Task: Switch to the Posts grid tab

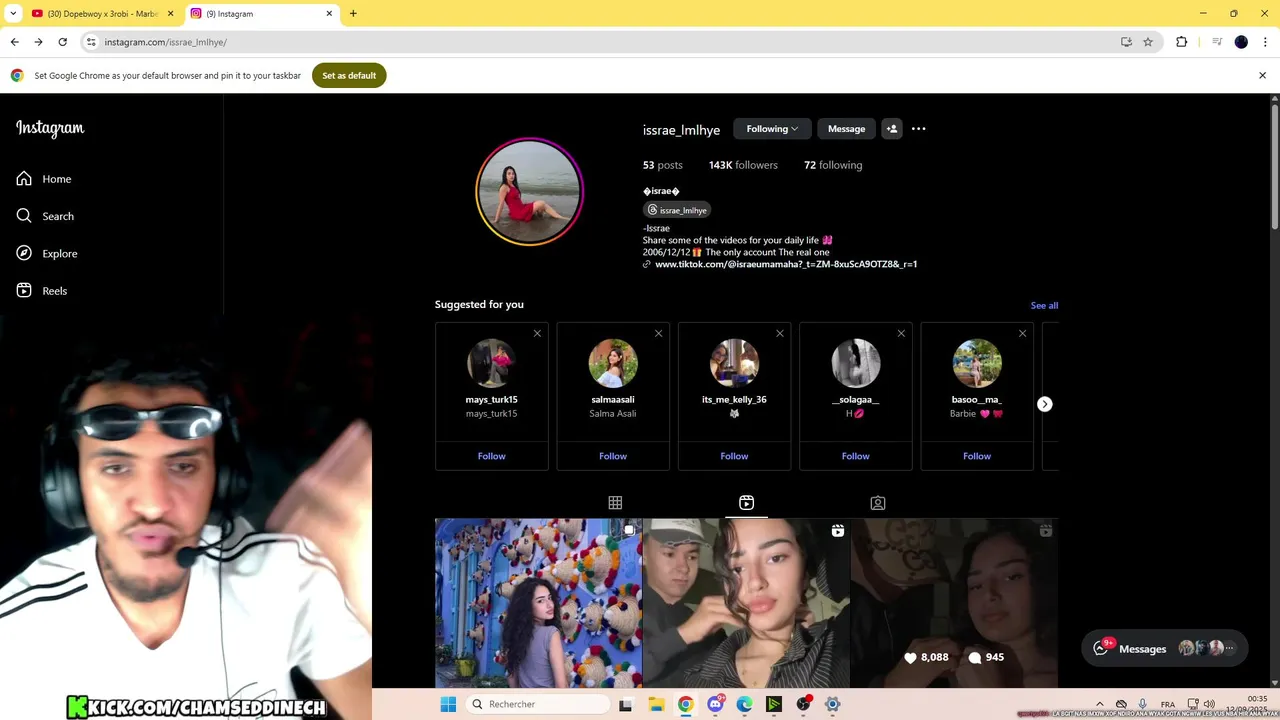Action: coord(615,503)
